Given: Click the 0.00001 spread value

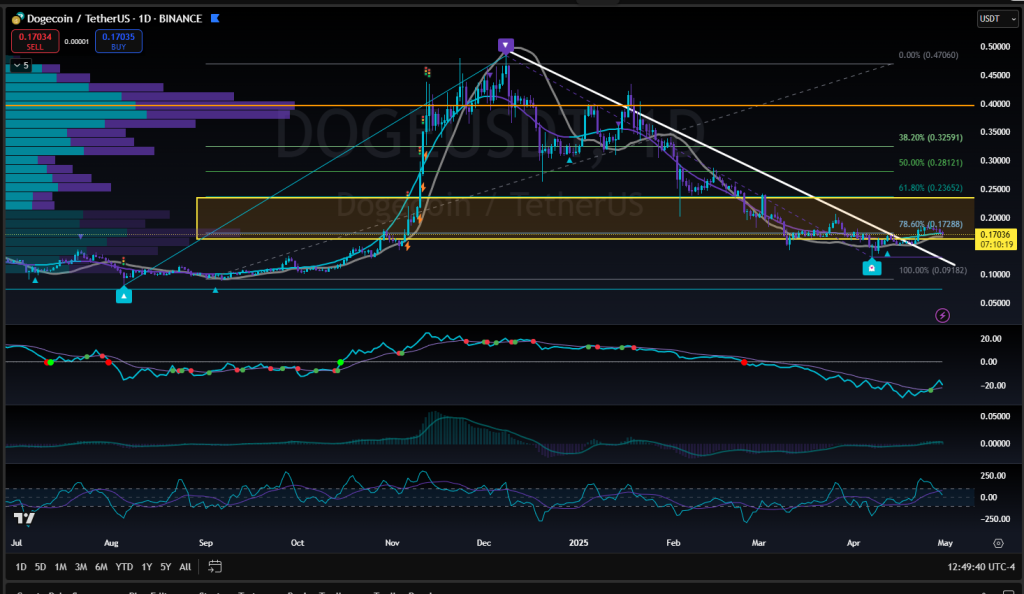Looking at the screenshot, I should point(77,42).
